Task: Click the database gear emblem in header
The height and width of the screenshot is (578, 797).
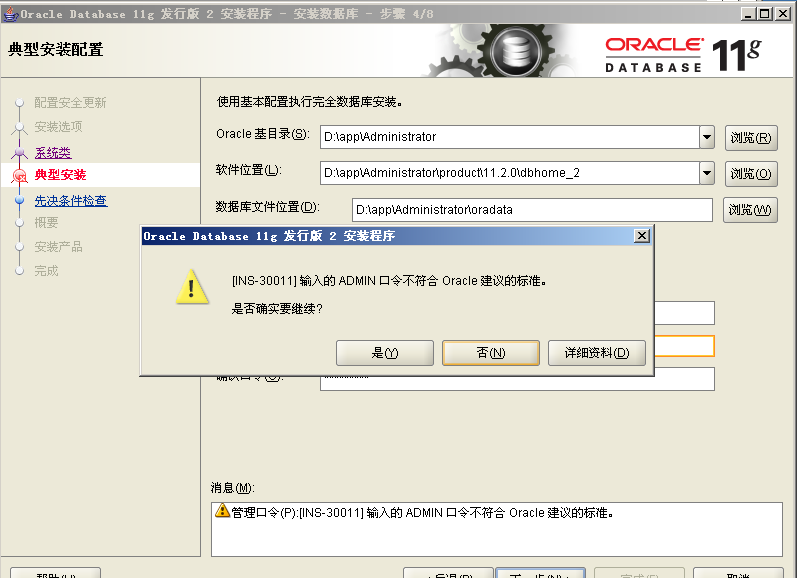Action: click(515, 52)
